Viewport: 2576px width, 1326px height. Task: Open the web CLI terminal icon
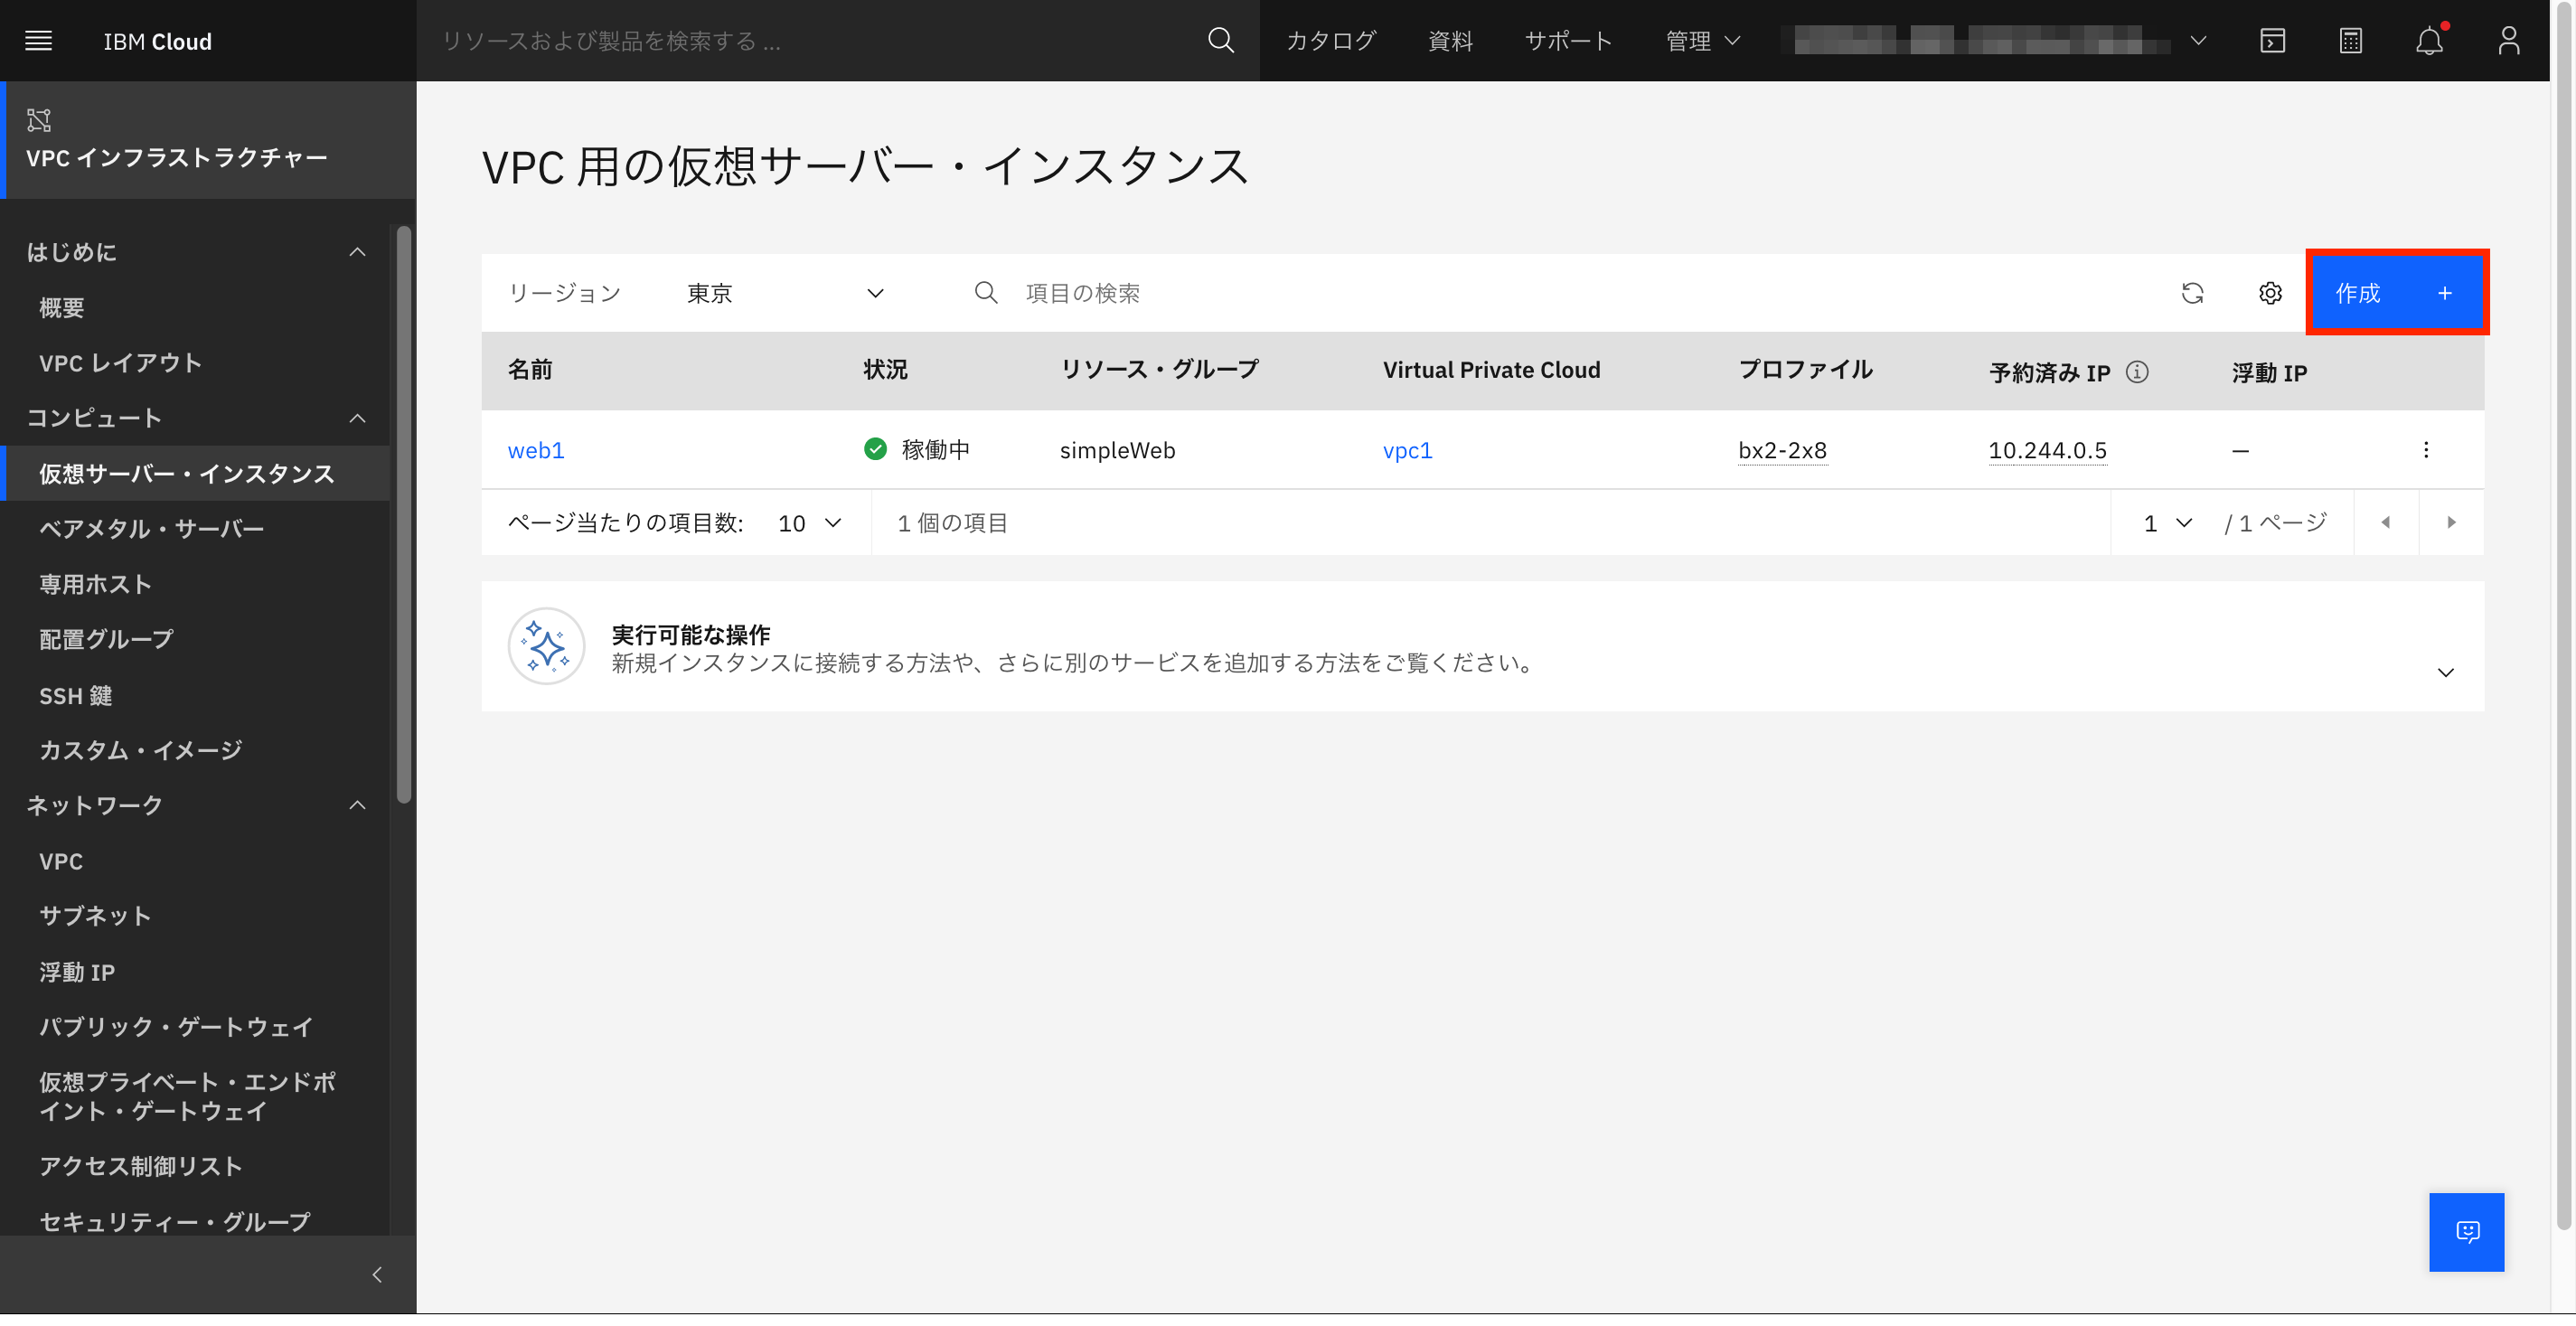(x=2273, y=41)
